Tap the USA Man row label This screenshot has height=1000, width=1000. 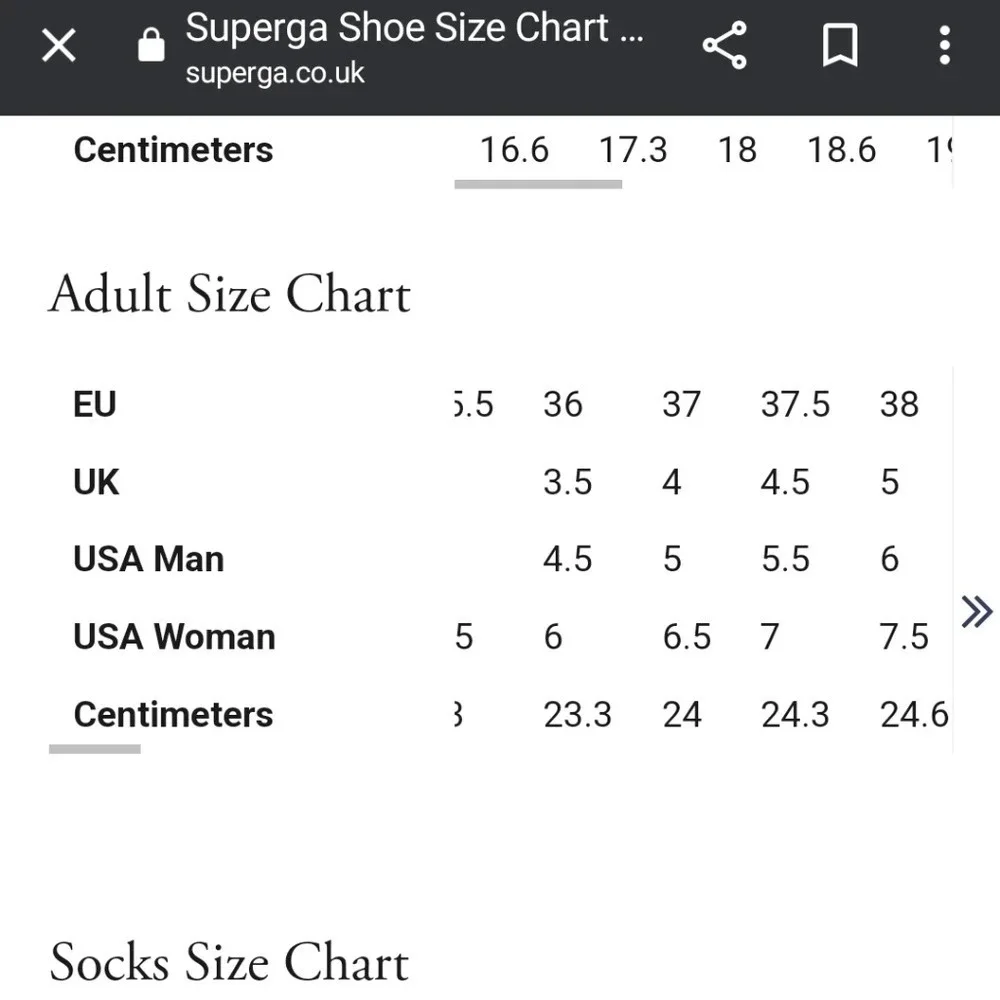click(x=148, y=559)
